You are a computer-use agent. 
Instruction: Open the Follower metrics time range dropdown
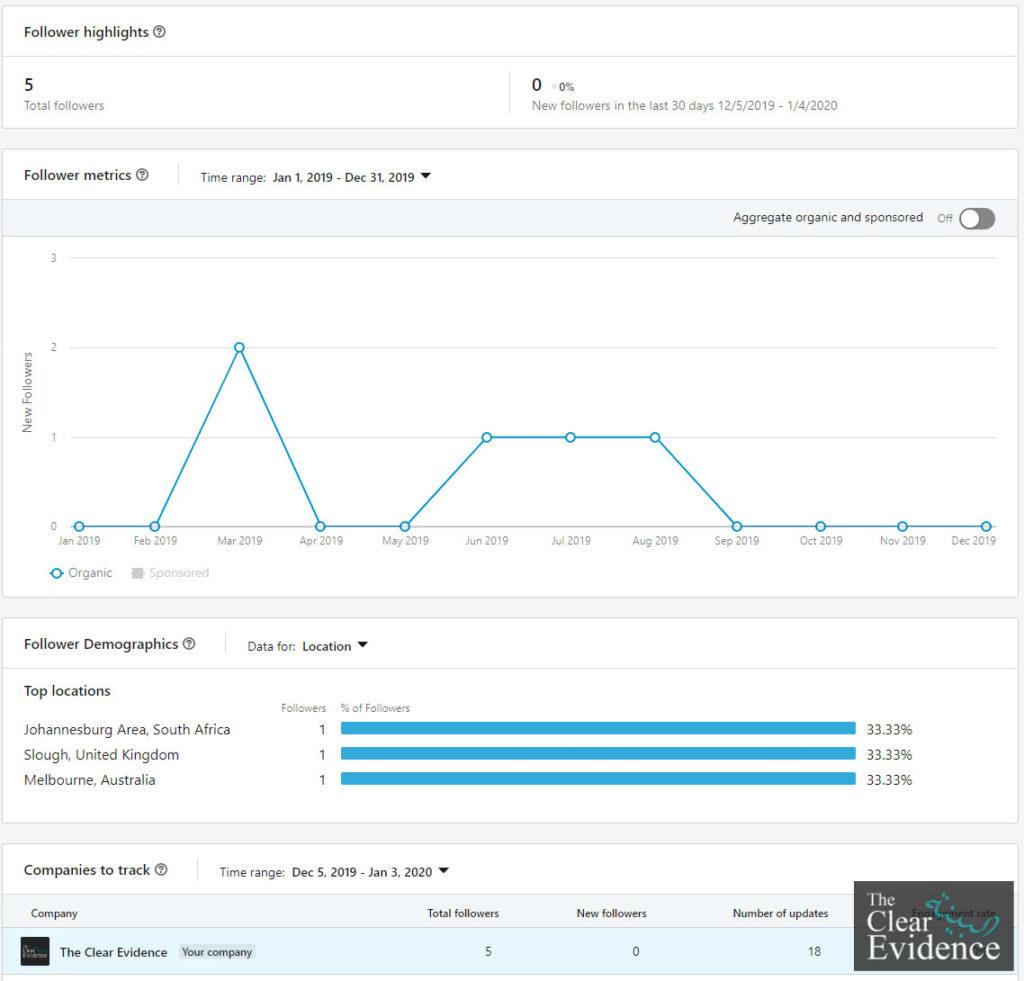[x=351, y=177]
